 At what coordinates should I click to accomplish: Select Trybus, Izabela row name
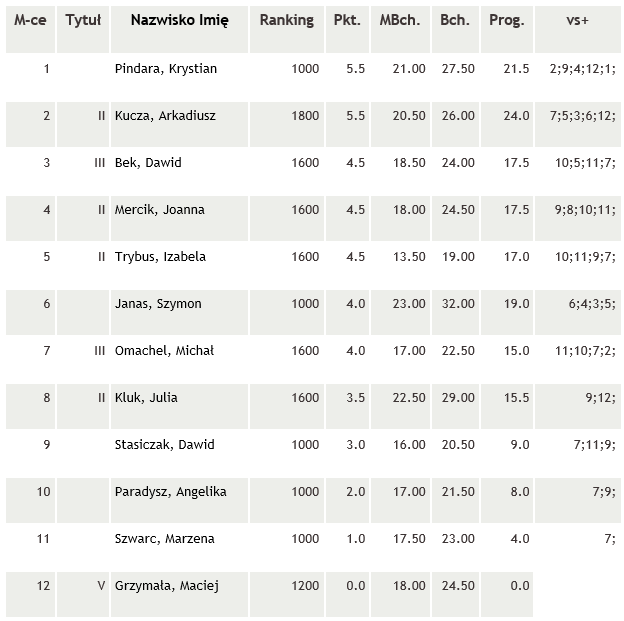160,257
